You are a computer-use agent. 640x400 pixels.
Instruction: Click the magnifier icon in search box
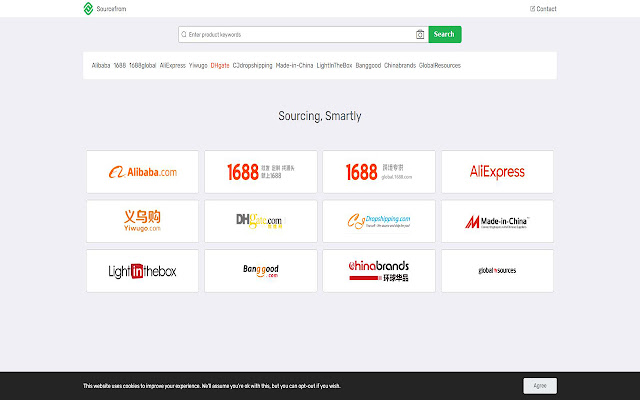(184, 34)
